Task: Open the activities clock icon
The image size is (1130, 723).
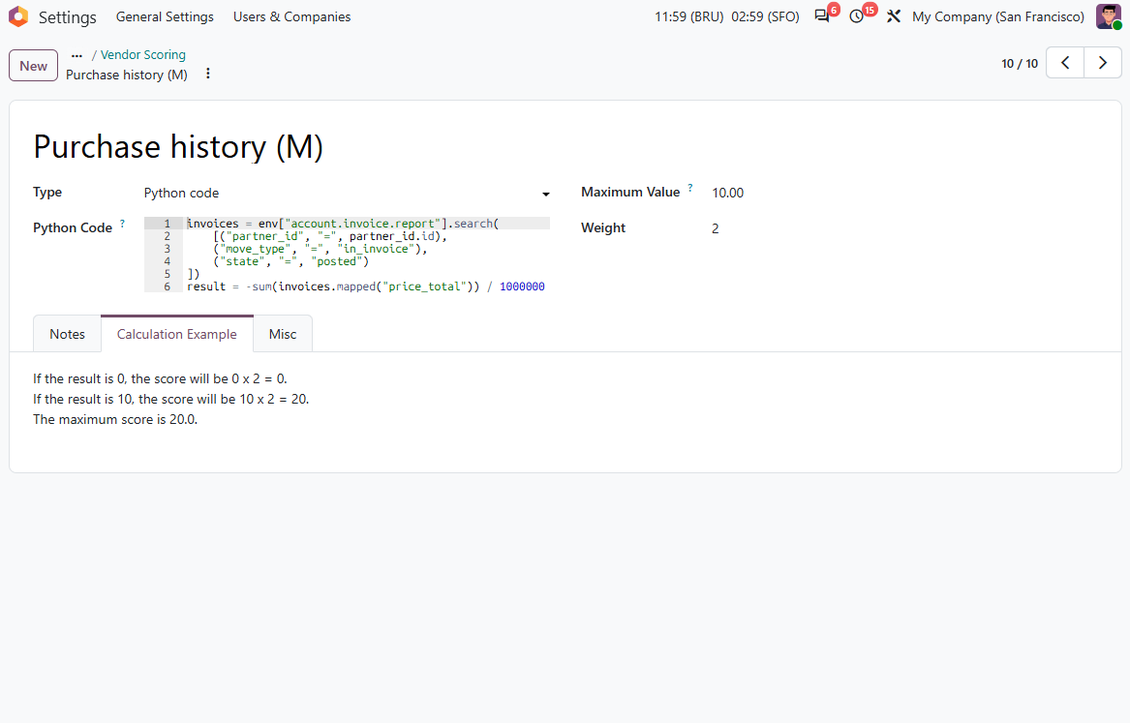Action: (856, 17)
